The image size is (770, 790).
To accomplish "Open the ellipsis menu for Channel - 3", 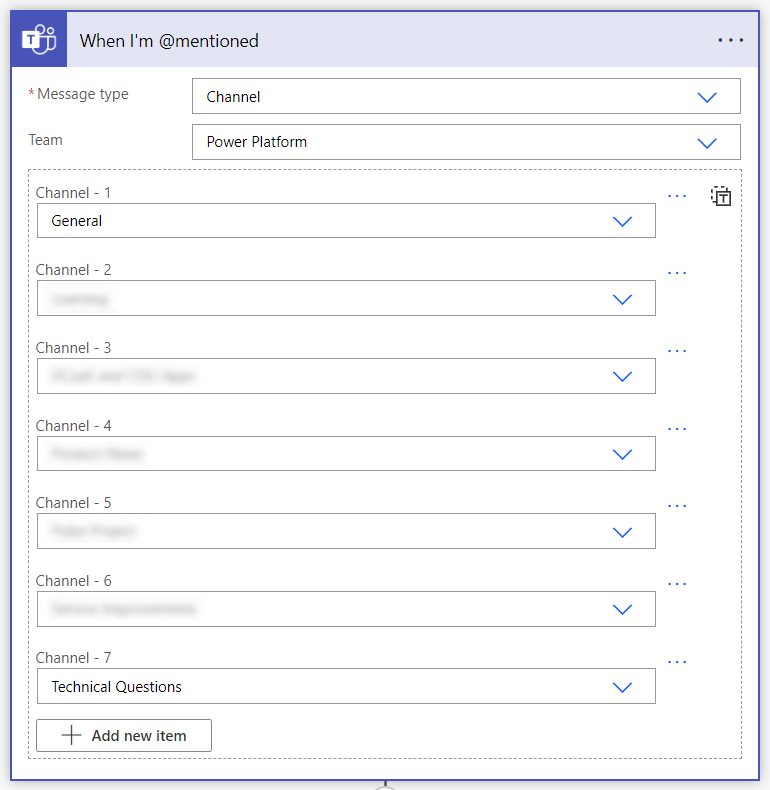I will point(677,350).
